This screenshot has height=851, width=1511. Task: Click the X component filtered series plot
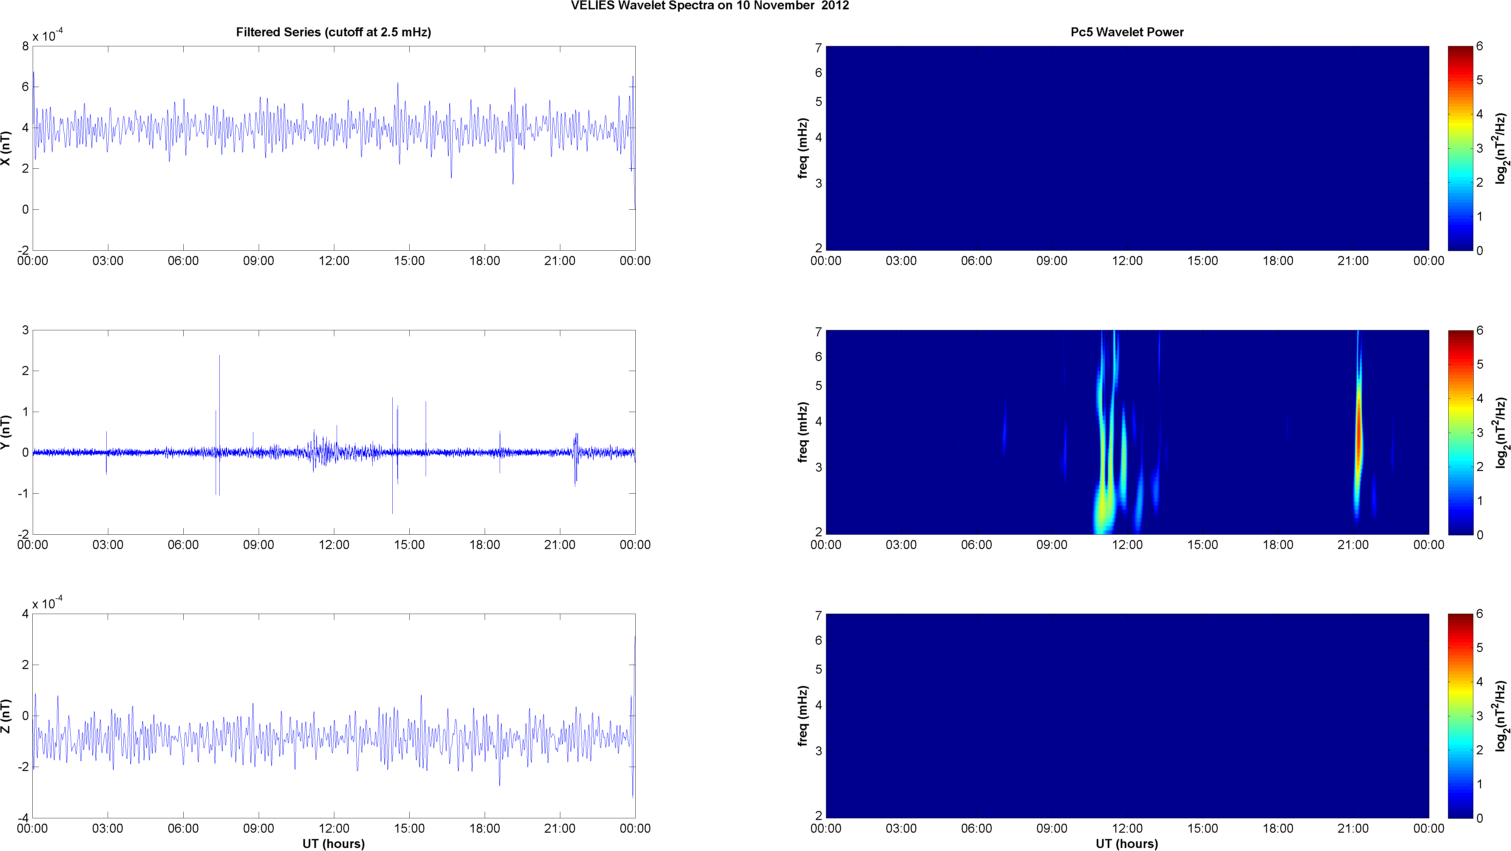tap(334, 148)
